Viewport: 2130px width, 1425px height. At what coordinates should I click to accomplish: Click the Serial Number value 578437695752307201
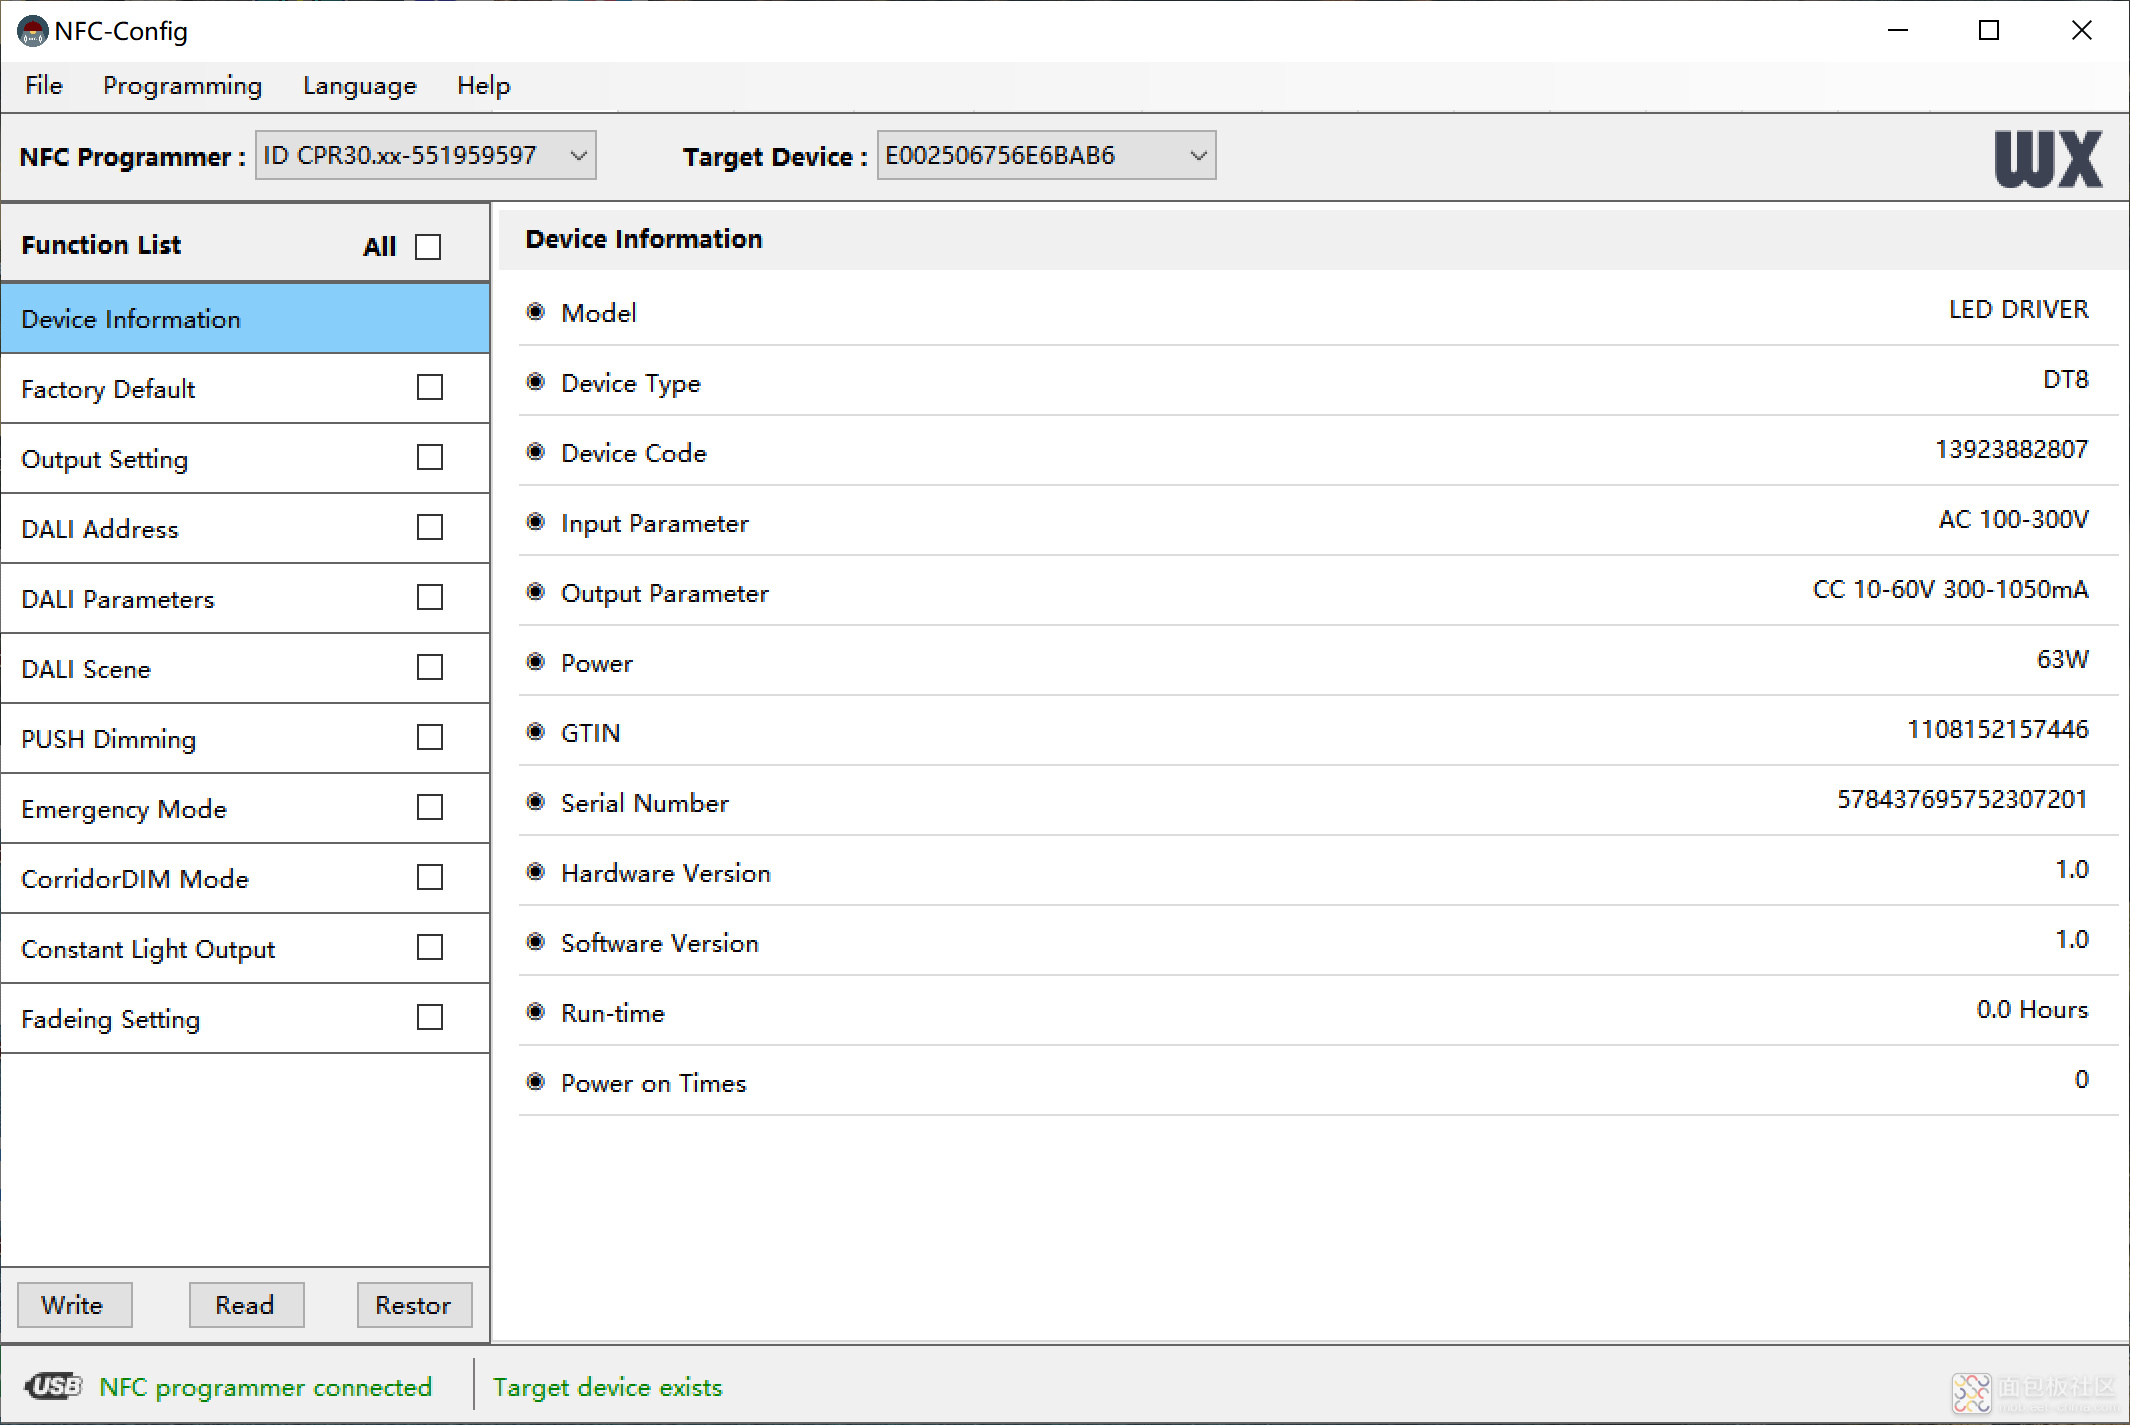1962,800
